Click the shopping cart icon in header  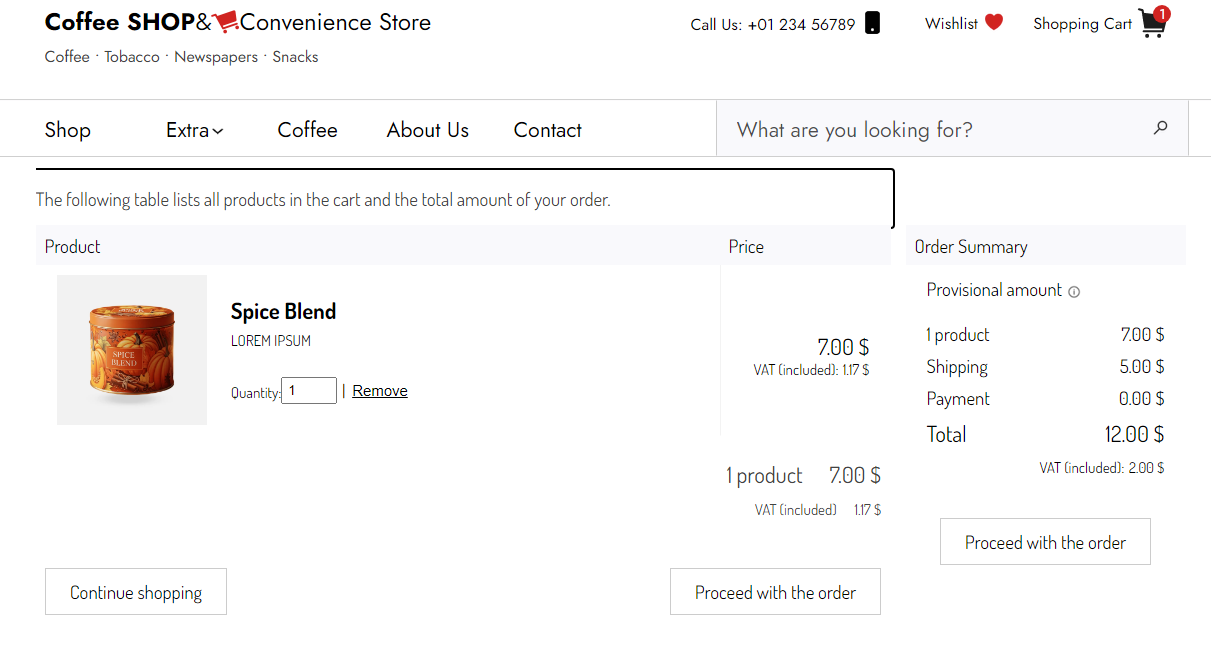click(x=1150, y=26)
